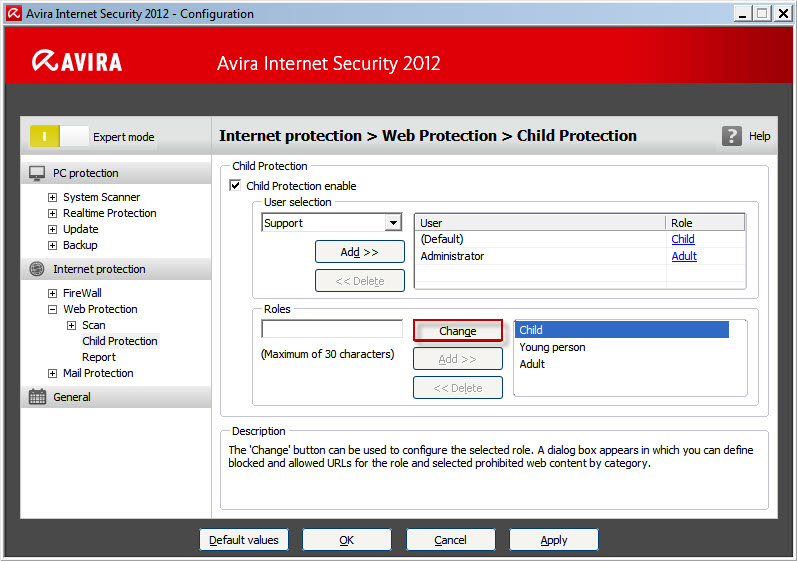Open the General section header

(116, 397)
